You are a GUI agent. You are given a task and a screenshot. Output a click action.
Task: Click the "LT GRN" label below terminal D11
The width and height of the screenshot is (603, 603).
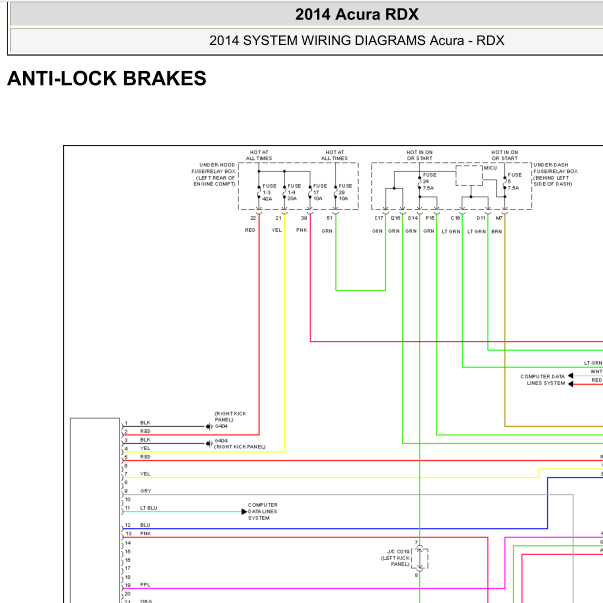pos(476,232)
